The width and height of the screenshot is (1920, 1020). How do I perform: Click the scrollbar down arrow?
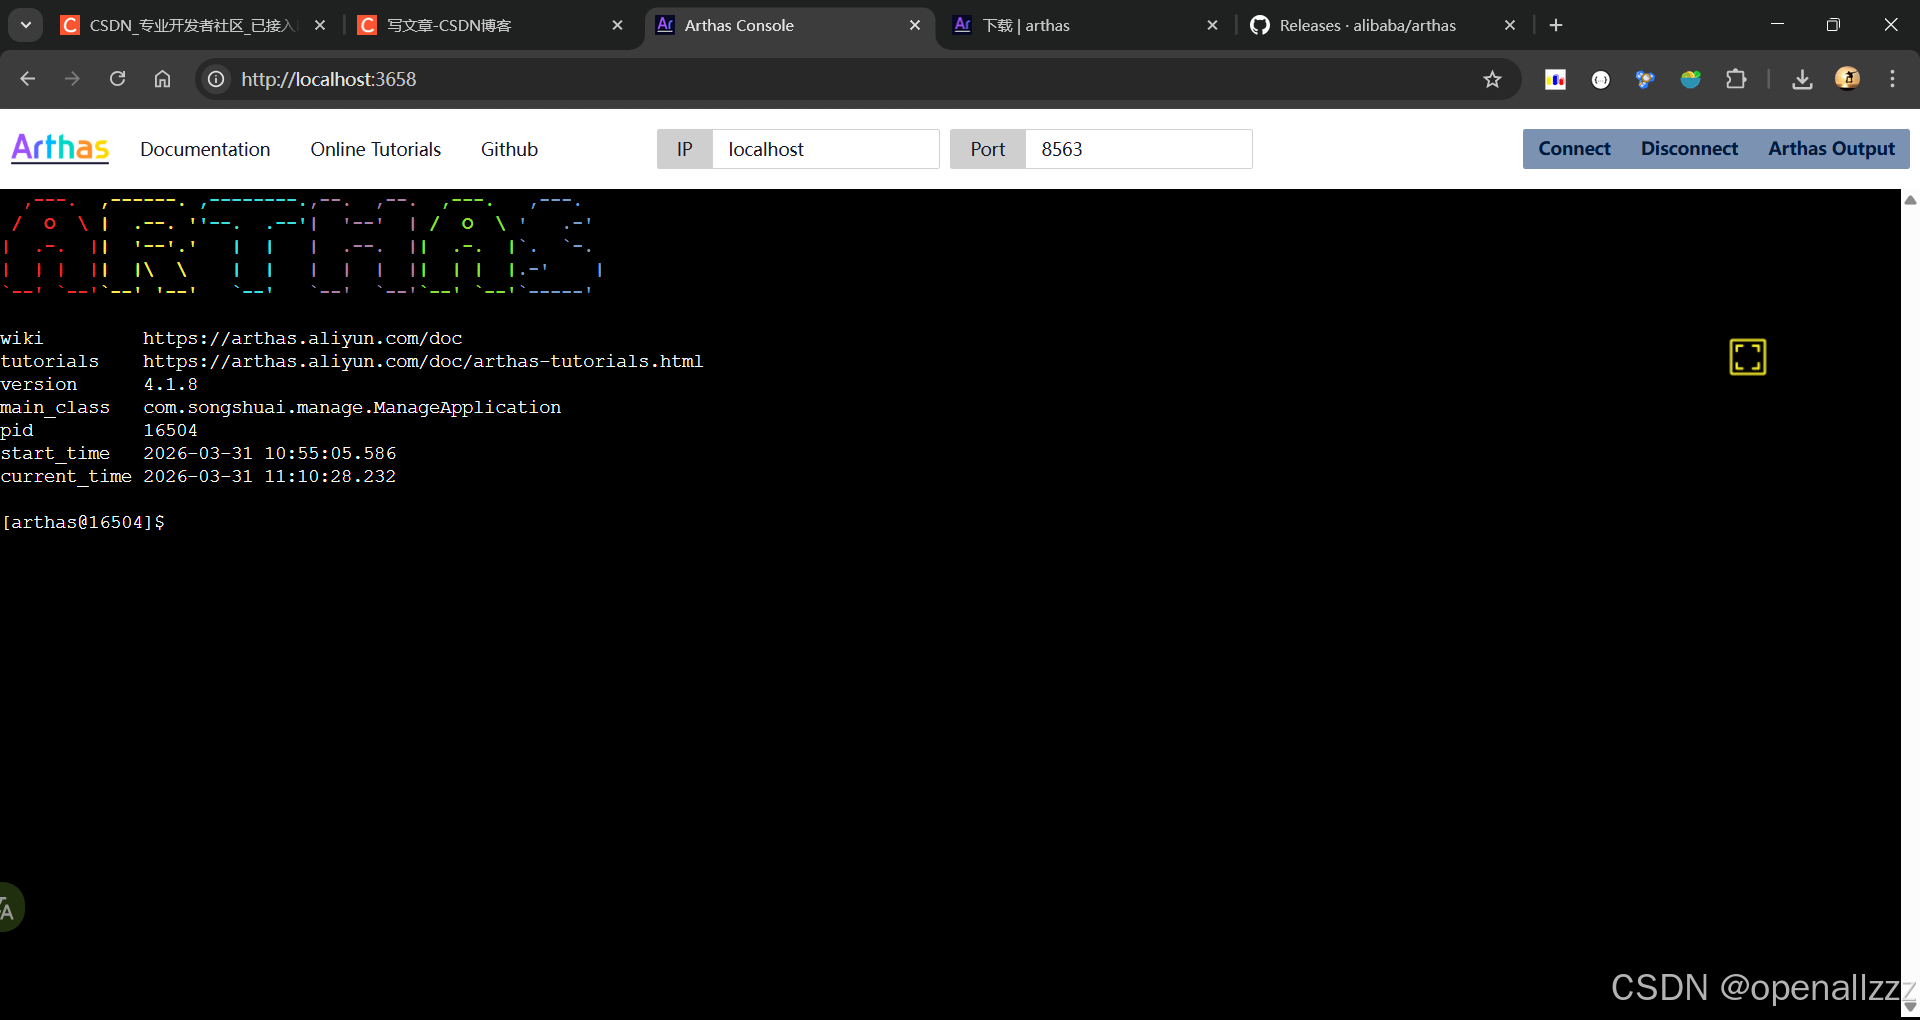pos(1910,1008)
